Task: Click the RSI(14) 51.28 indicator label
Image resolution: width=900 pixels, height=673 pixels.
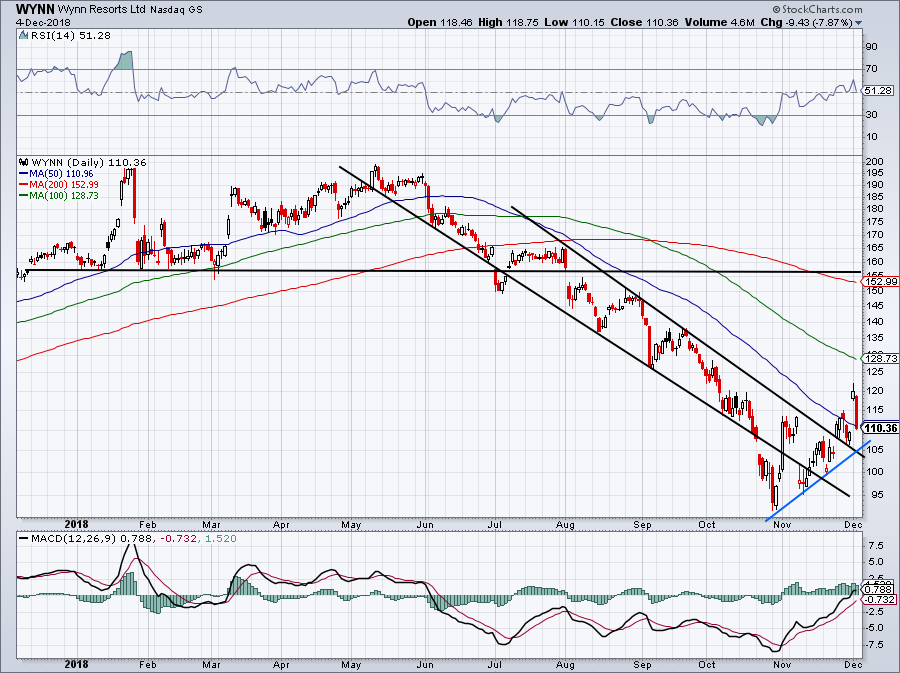Action: 71,36
